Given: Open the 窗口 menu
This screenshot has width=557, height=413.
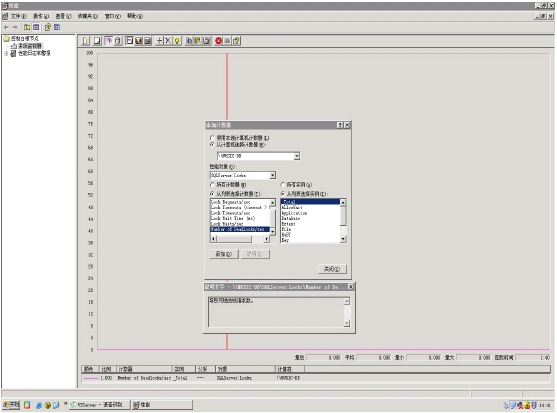Looking at the screenshot, I should pos(113,16).
